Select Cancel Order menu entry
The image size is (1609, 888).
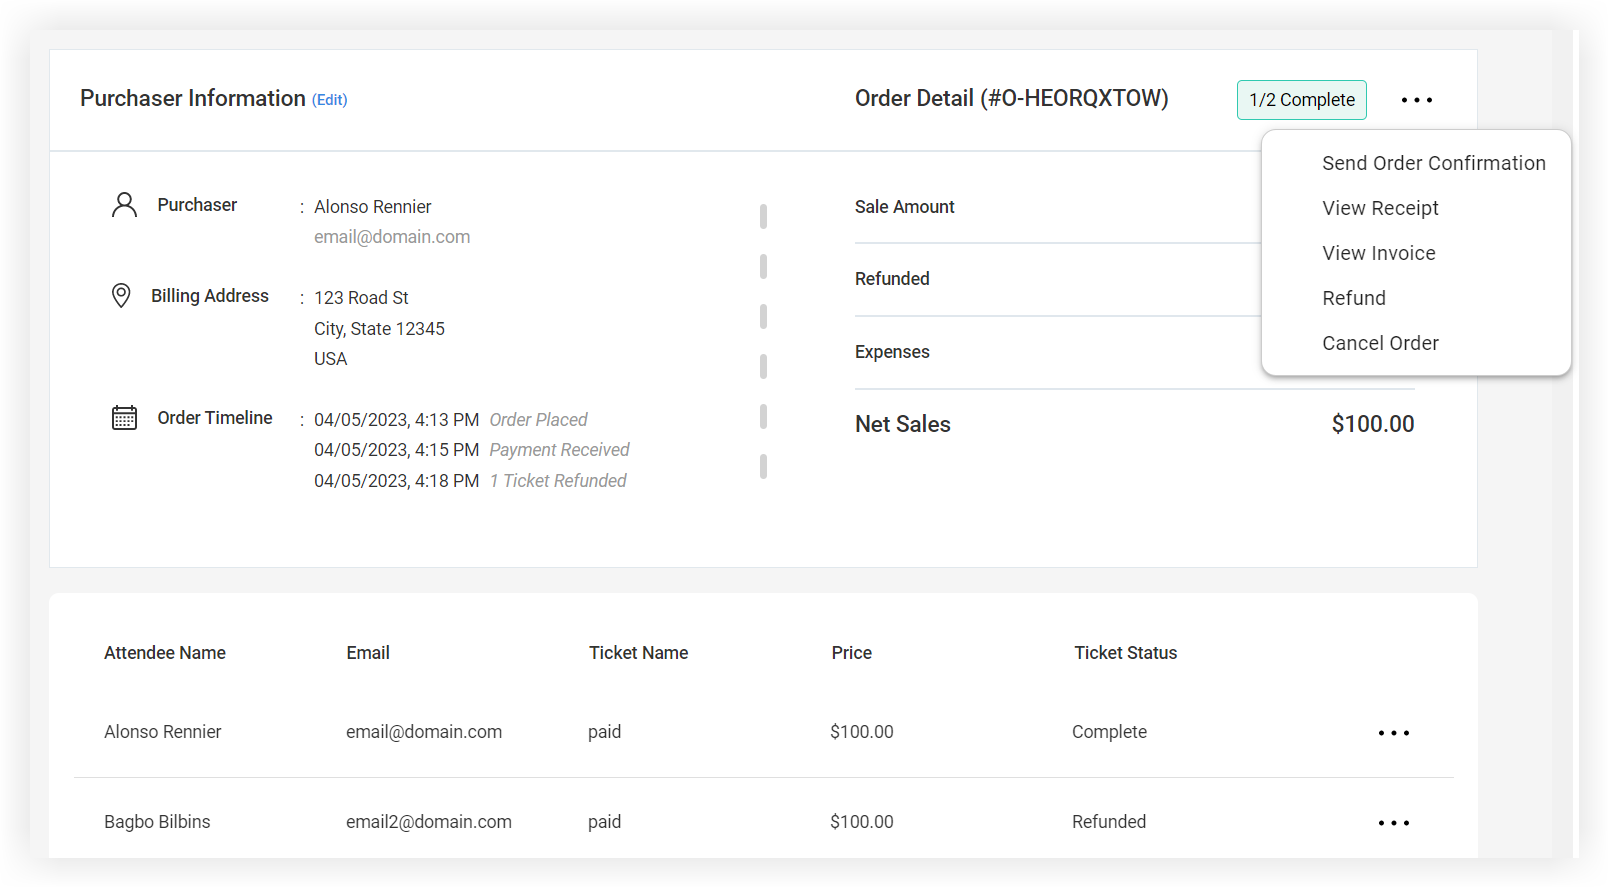click(x=1380, y=343)
